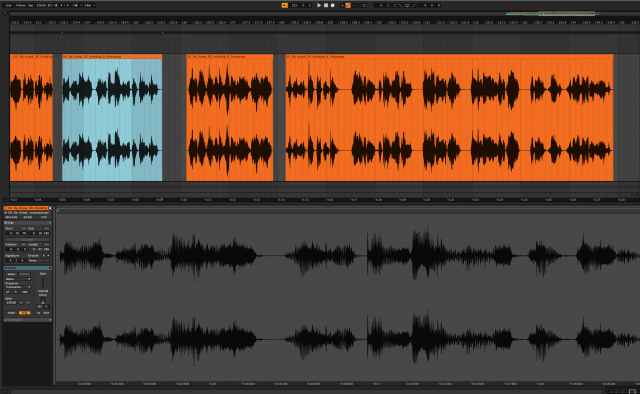Start playback with the Play button
This screenshot has width=640, height=394.
pyautogui.click(x=319, y=5)
